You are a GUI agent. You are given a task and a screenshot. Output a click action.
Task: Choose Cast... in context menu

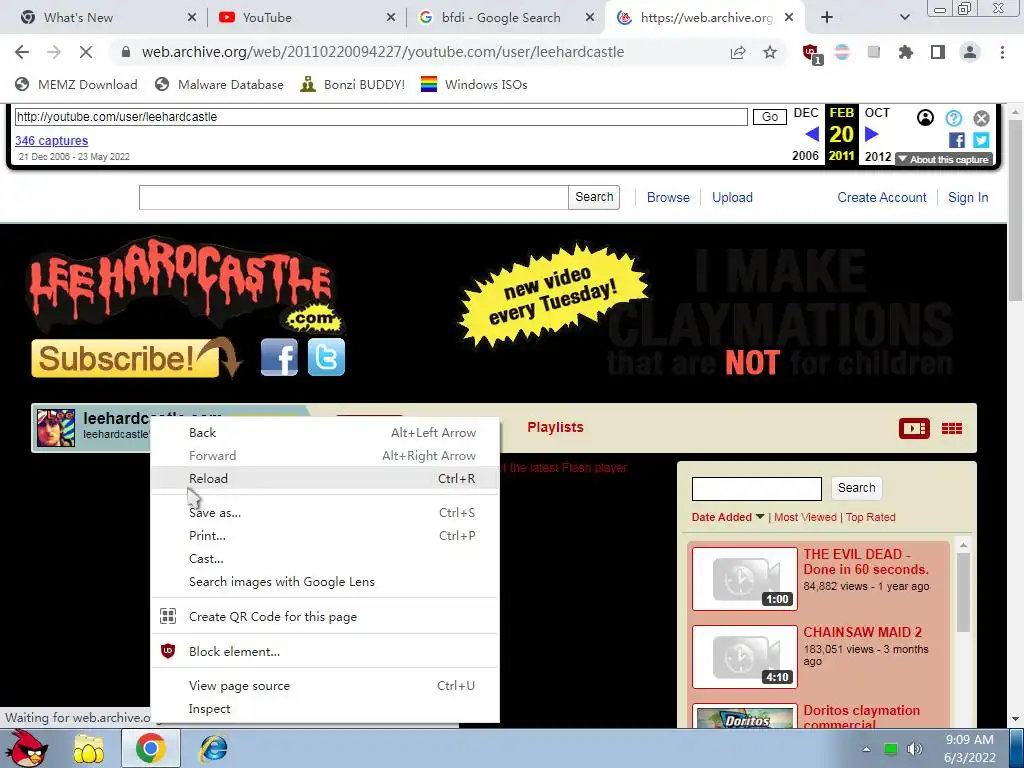coord(325,559)
